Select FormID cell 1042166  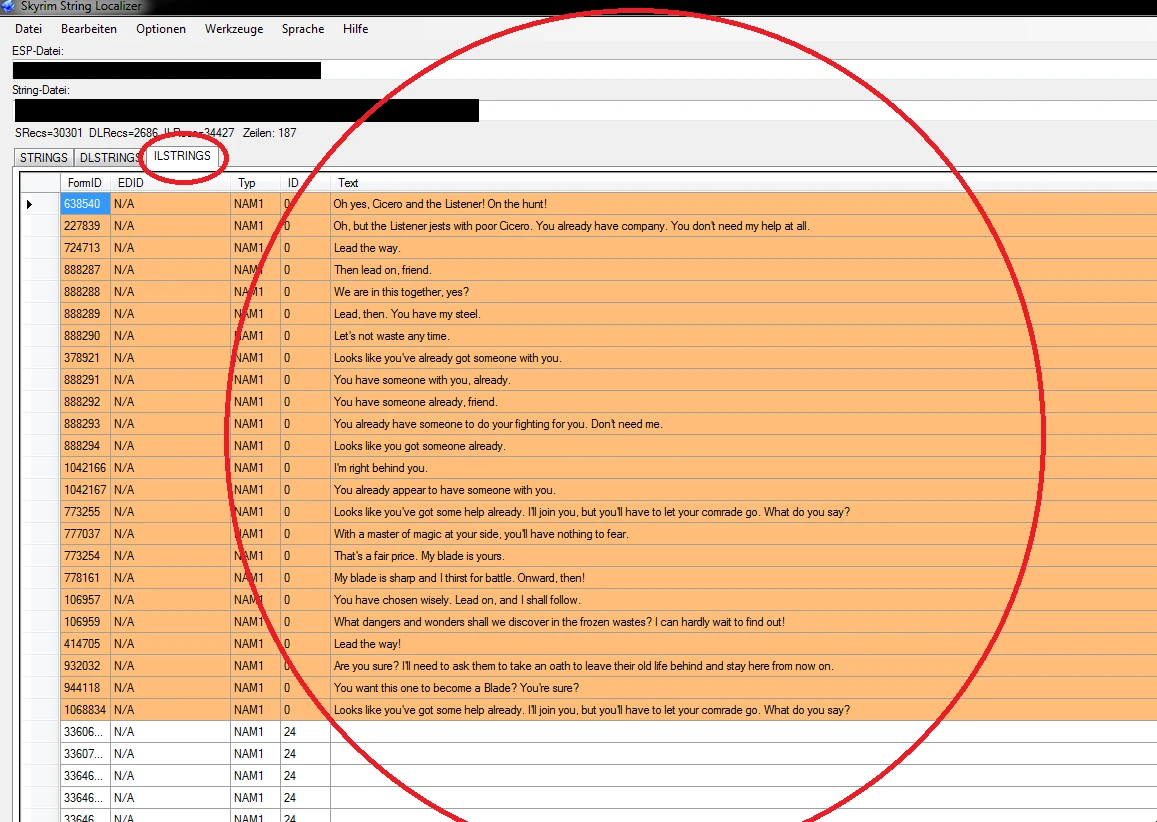[x=85, y=468]
